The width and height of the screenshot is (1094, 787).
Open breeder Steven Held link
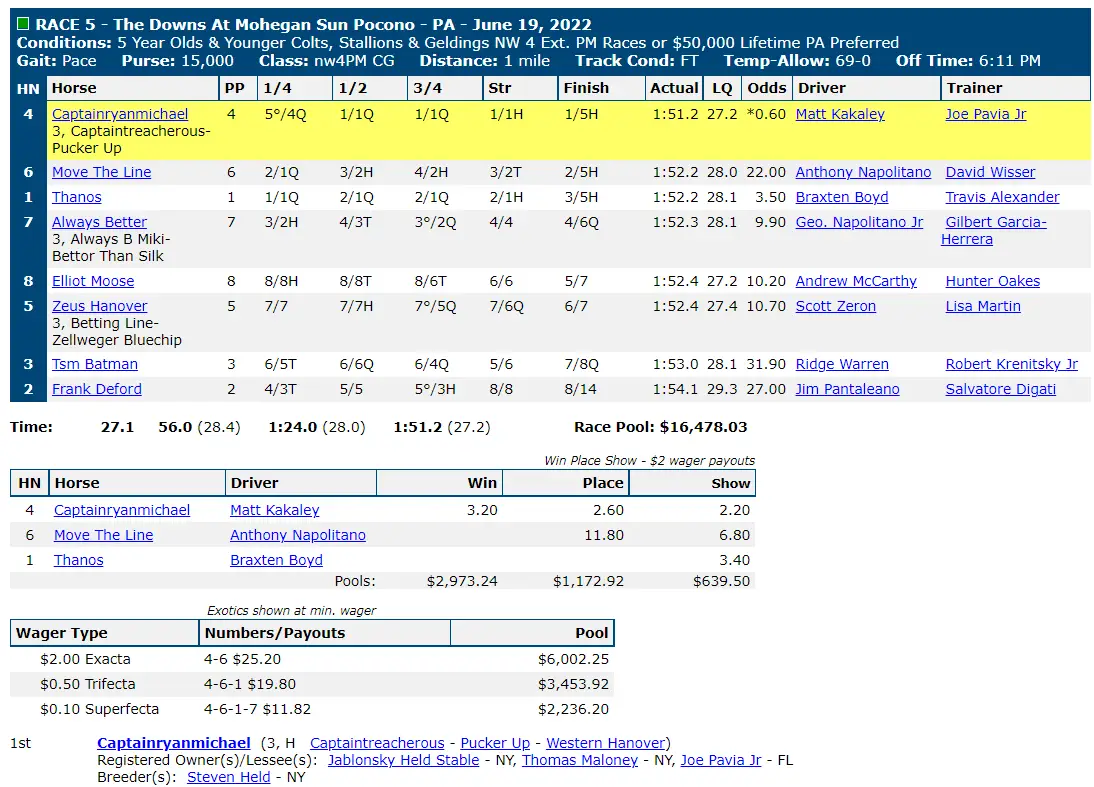pos(228,777)
